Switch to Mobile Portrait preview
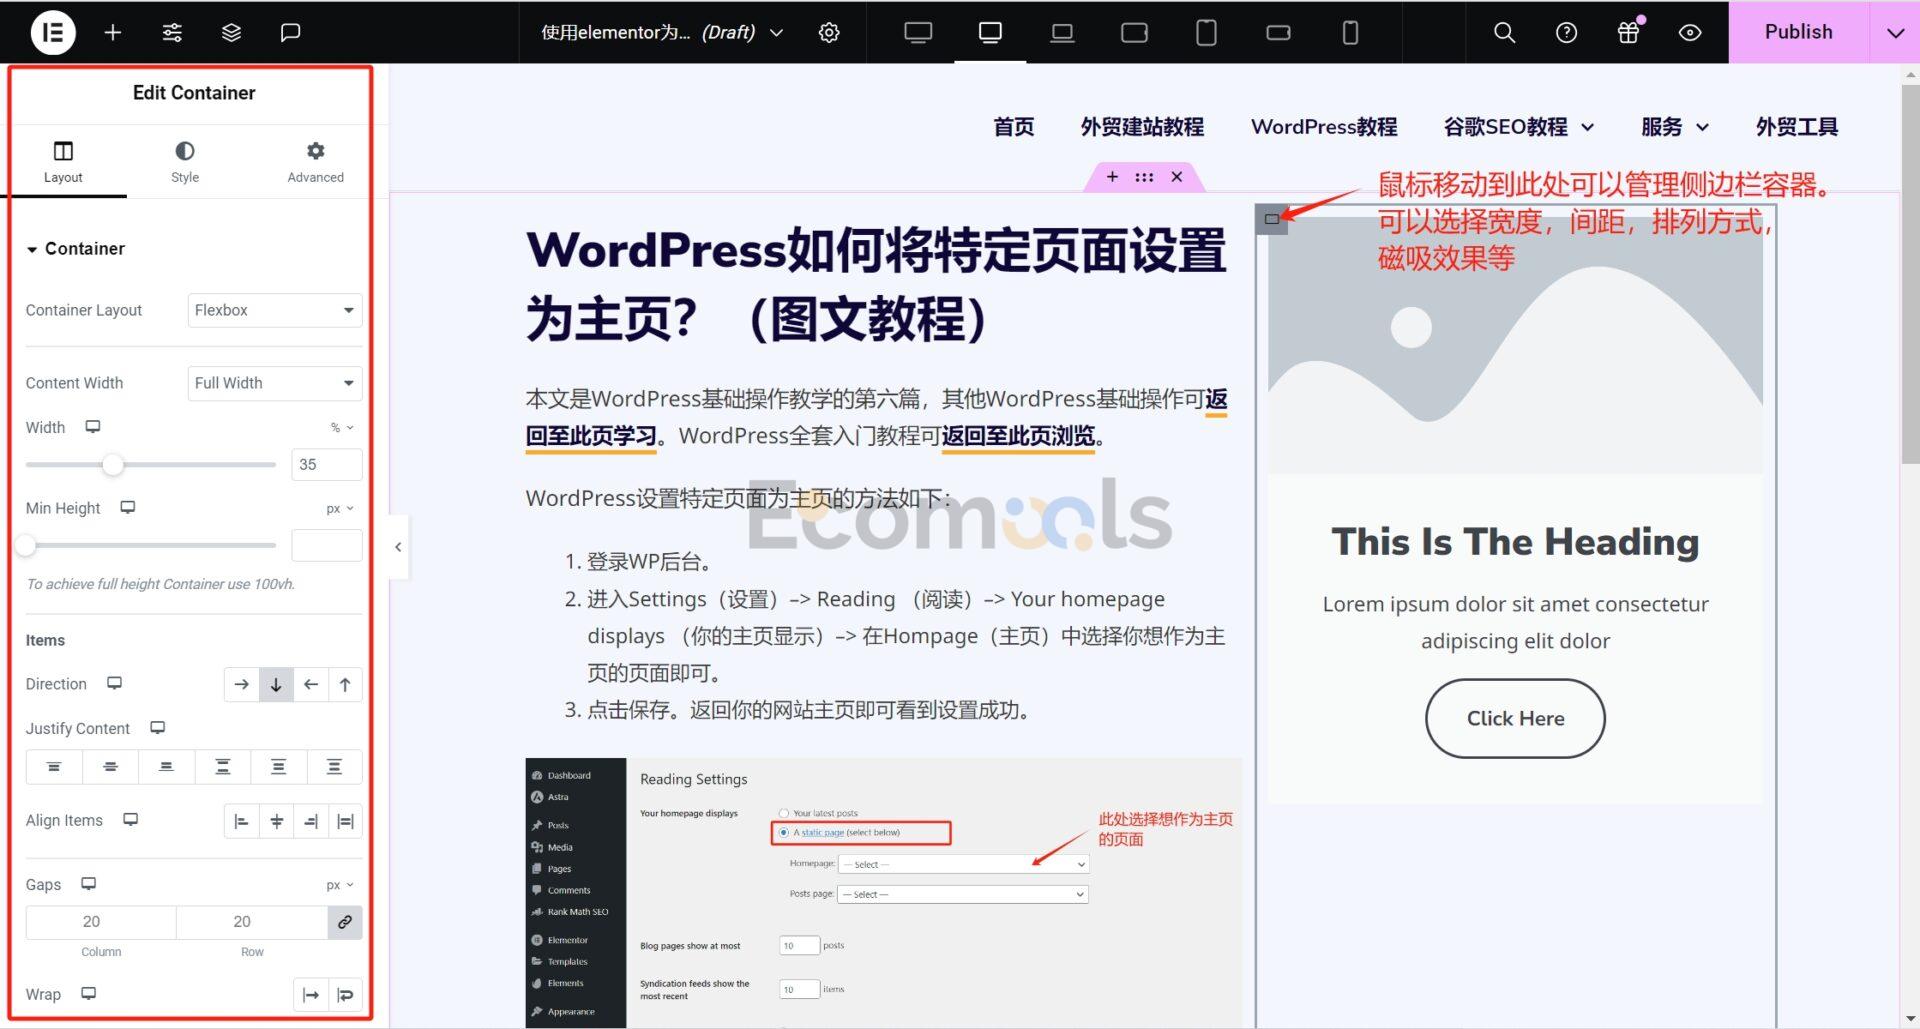 point(1350,32)
